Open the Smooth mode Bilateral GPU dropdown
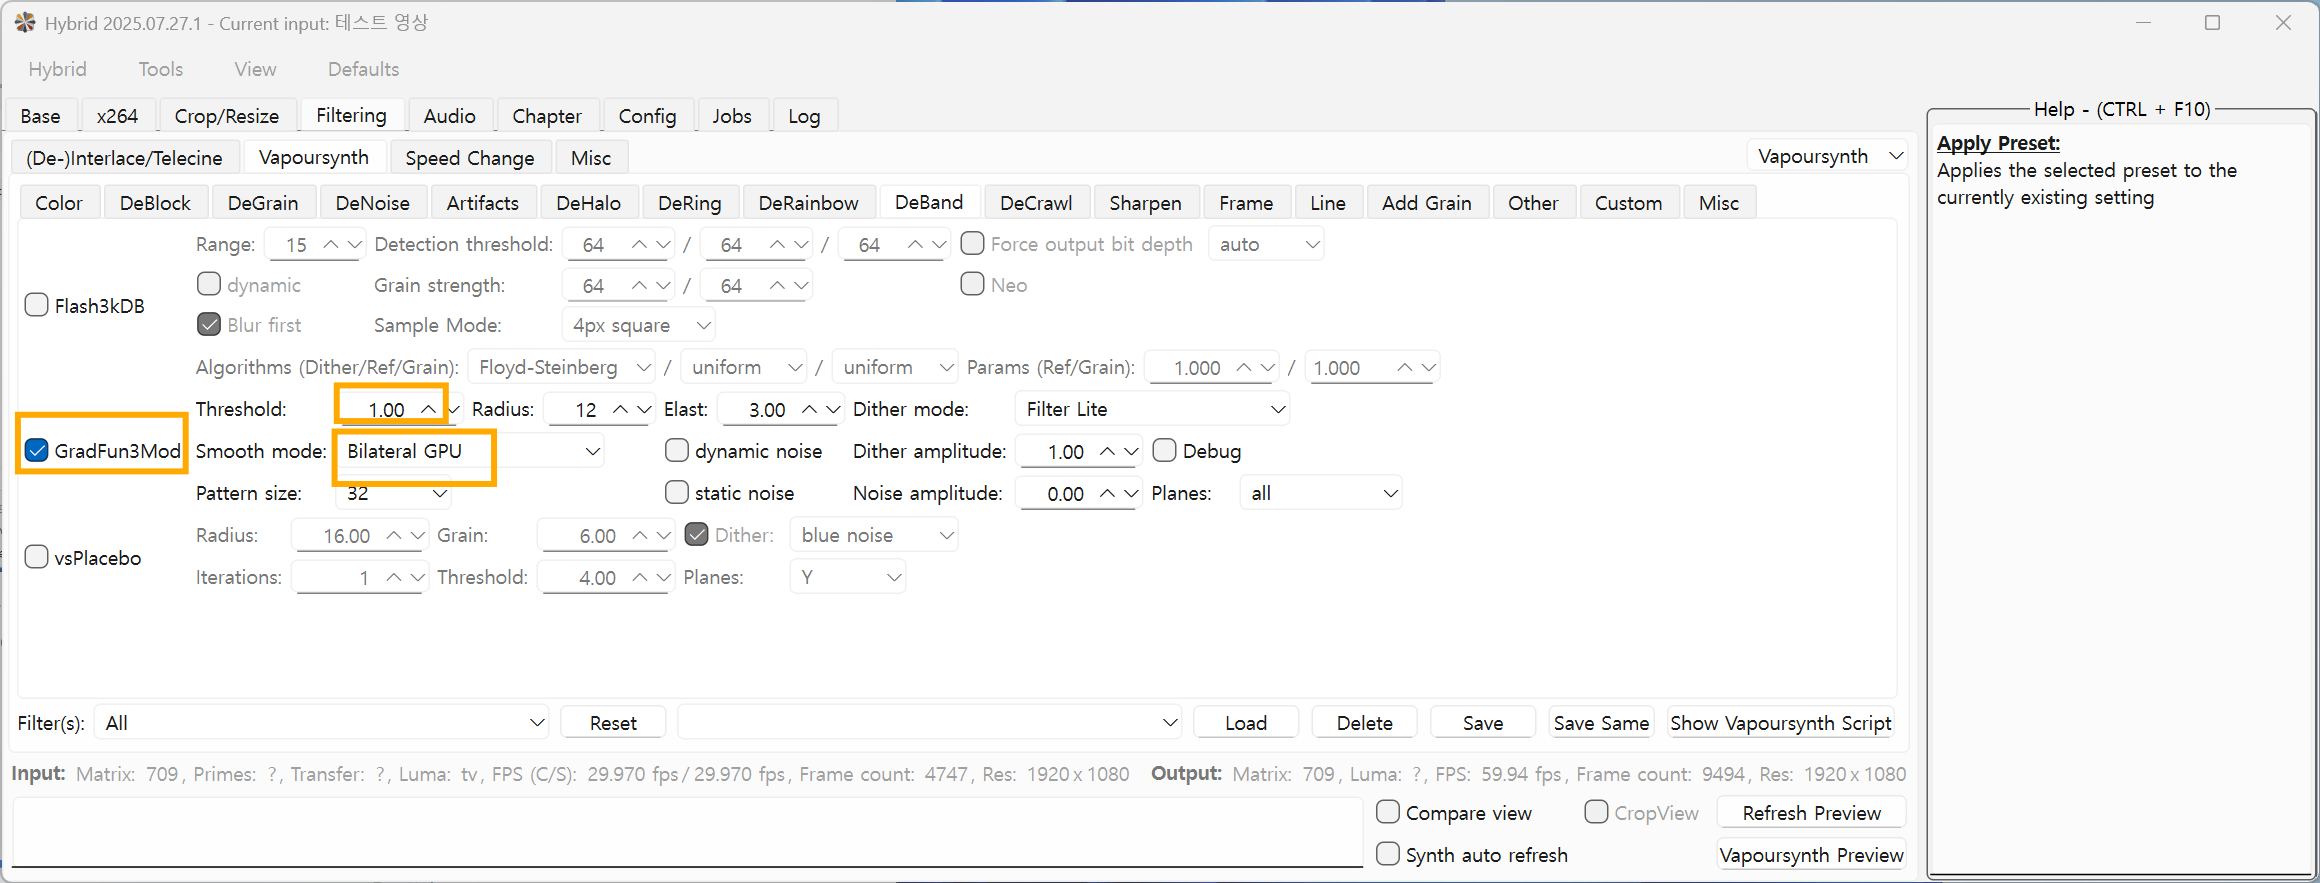The width and height of the screenshot is (2320, 883). pyautogui.click(x=471, y=451)
